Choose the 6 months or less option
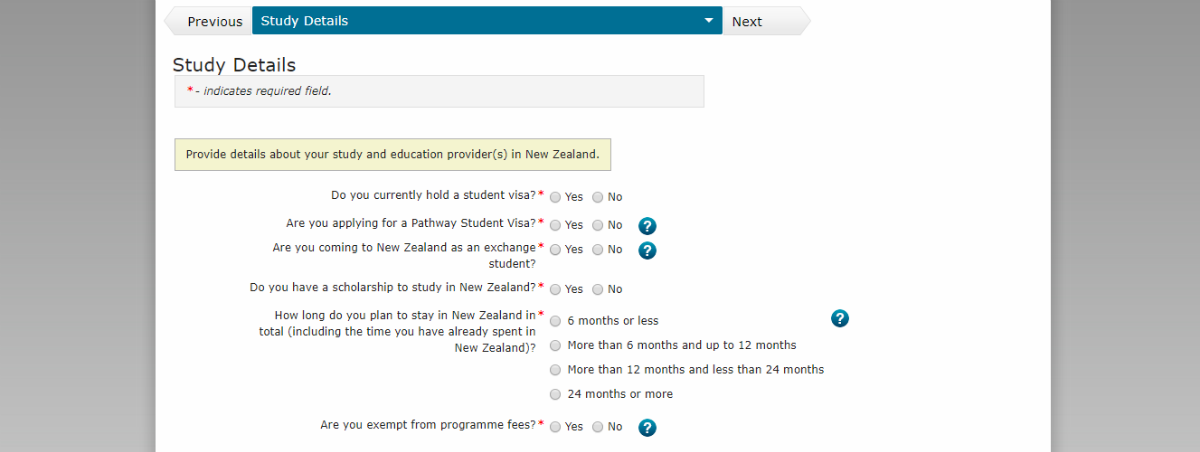The image size is (1200, 452). click(x=556, y=321)
